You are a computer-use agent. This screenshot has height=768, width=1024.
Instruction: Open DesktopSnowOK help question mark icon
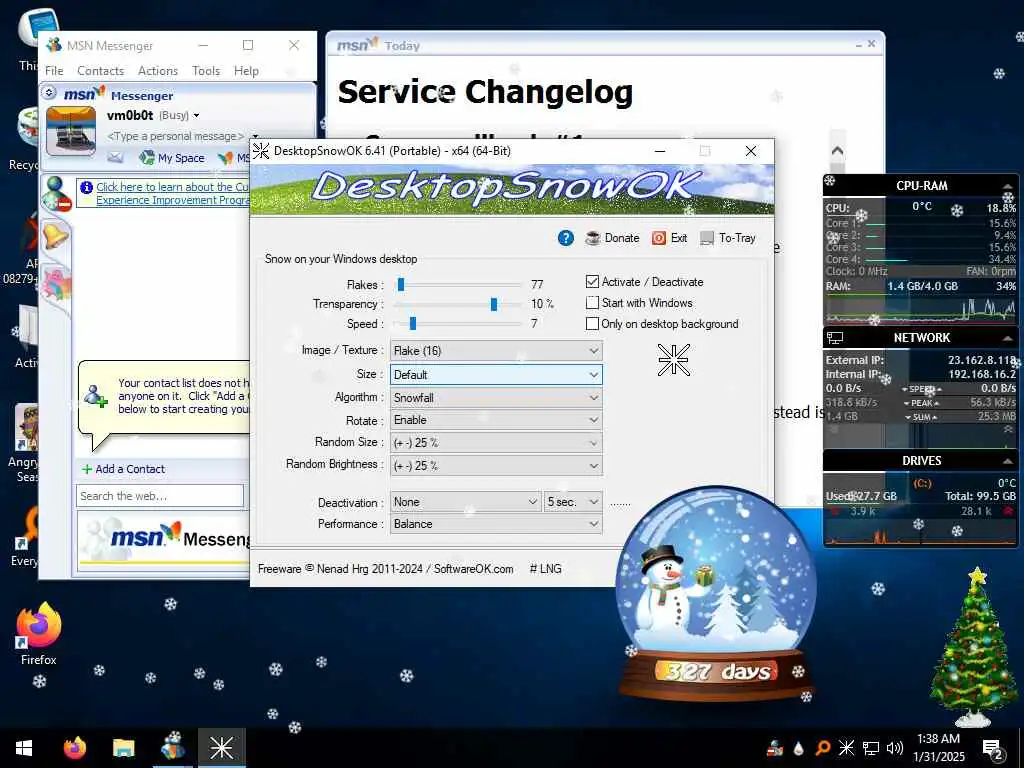pyautogui.click(x=566, y=238)
